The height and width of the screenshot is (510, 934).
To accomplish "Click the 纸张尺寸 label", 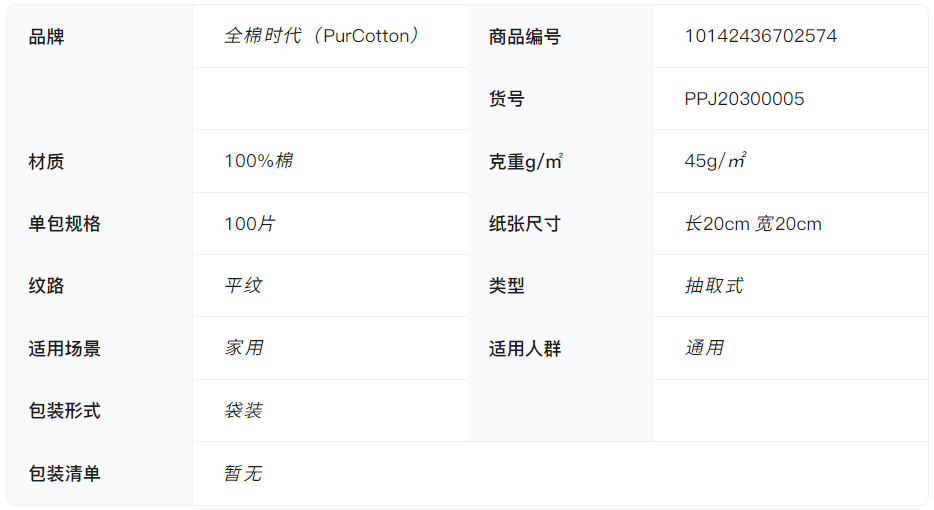I will (x=525, y=224).
